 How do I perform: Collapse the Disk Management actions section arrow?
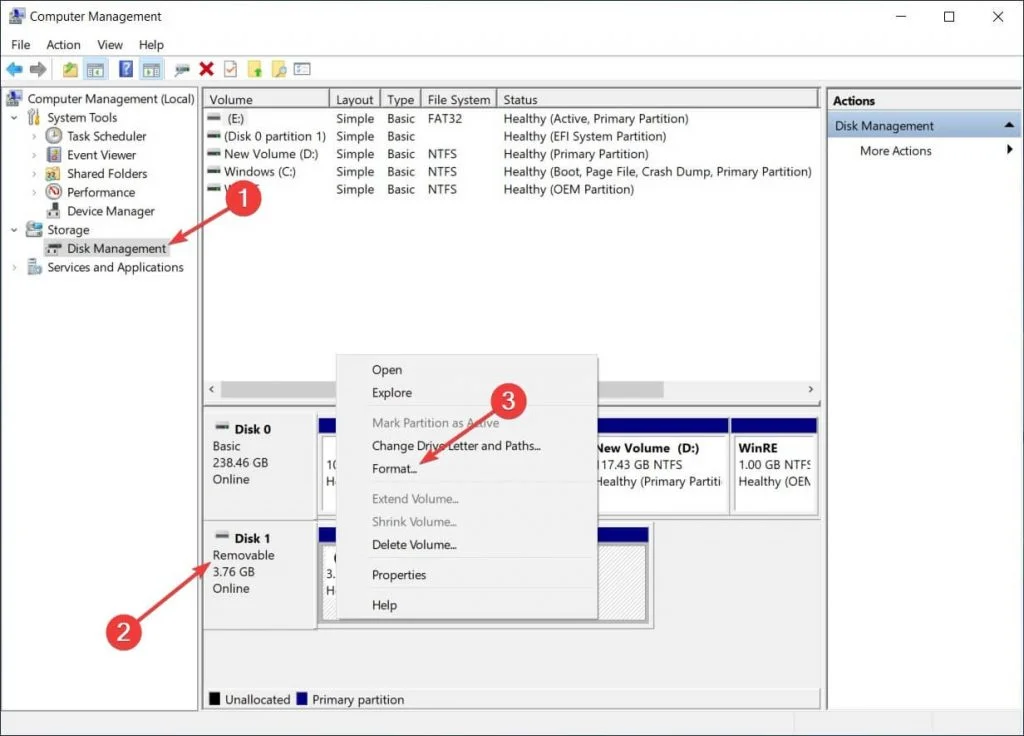coord(1009,125)
